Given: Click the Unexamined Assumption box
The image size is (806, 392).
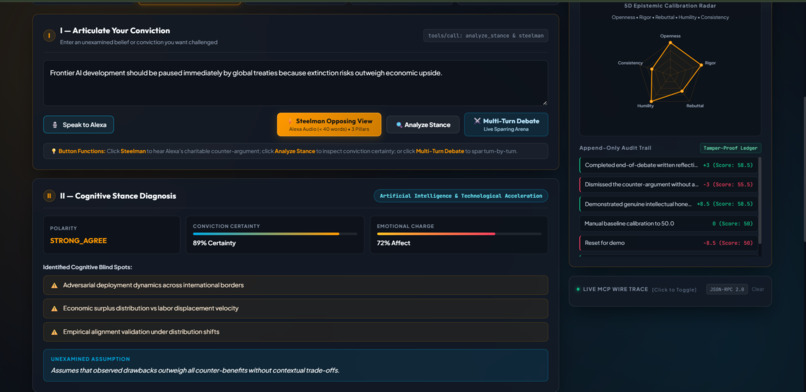Looking at the screenshot, I should (x=296, y=365).
